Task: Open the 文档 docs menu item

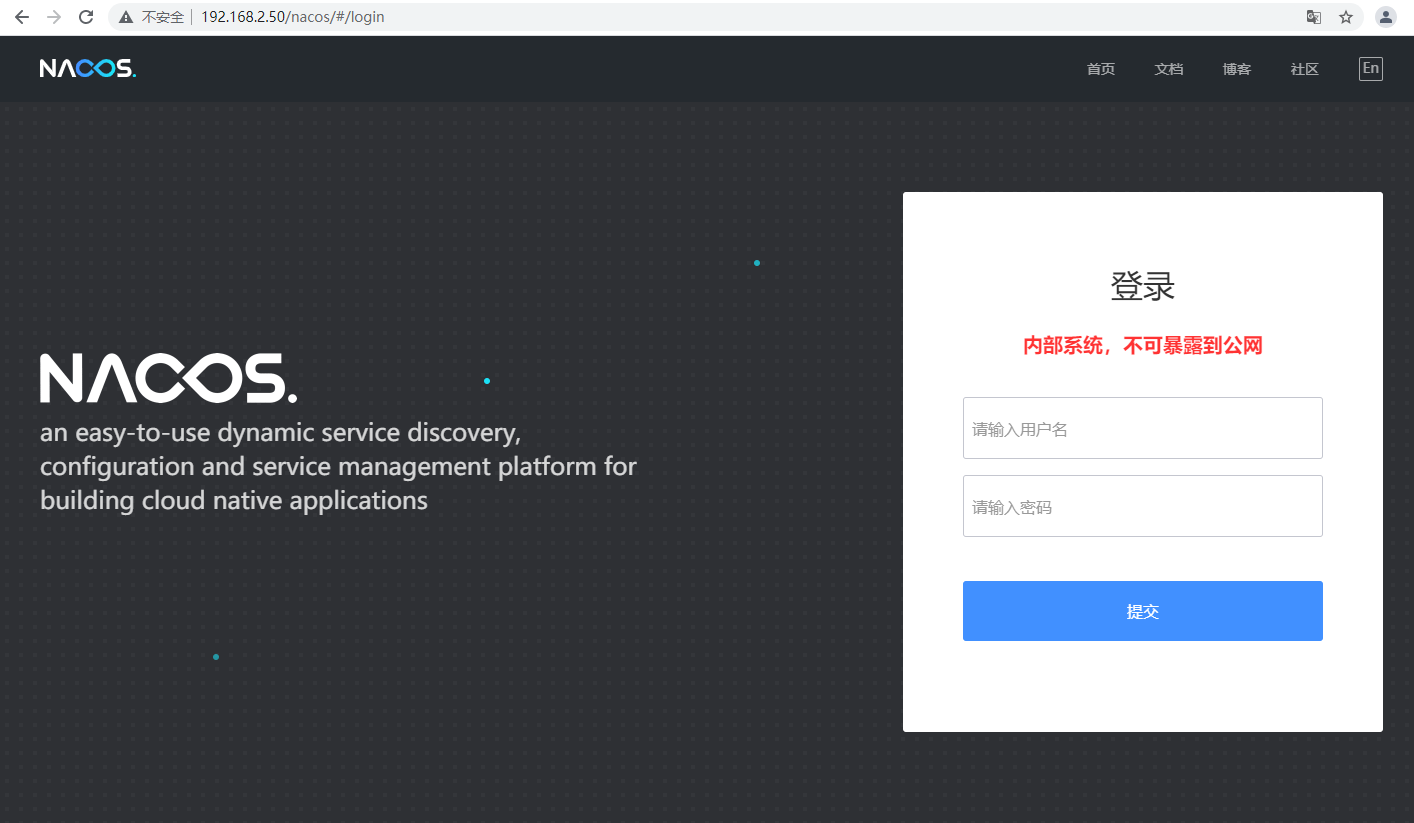Action: tap(1169, 69)
